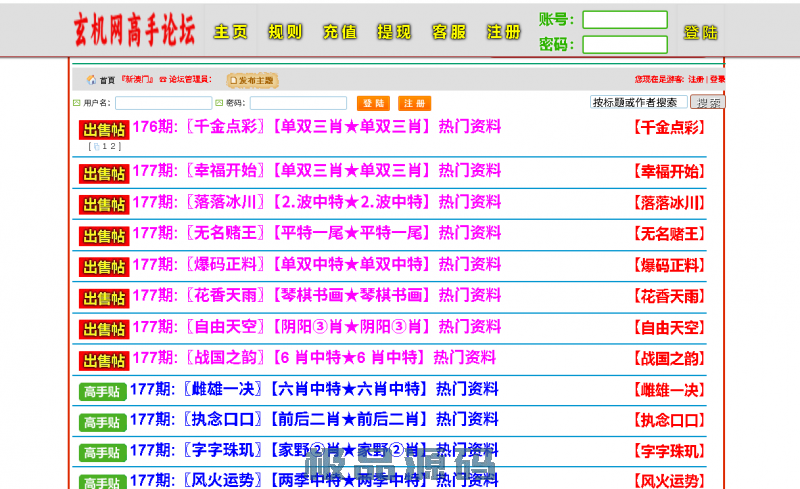Image resolution: width=800 pixels, height=489 pixels.
Task: Open thread 177期 花香天雨 琴棋书画
Action: 317,295
